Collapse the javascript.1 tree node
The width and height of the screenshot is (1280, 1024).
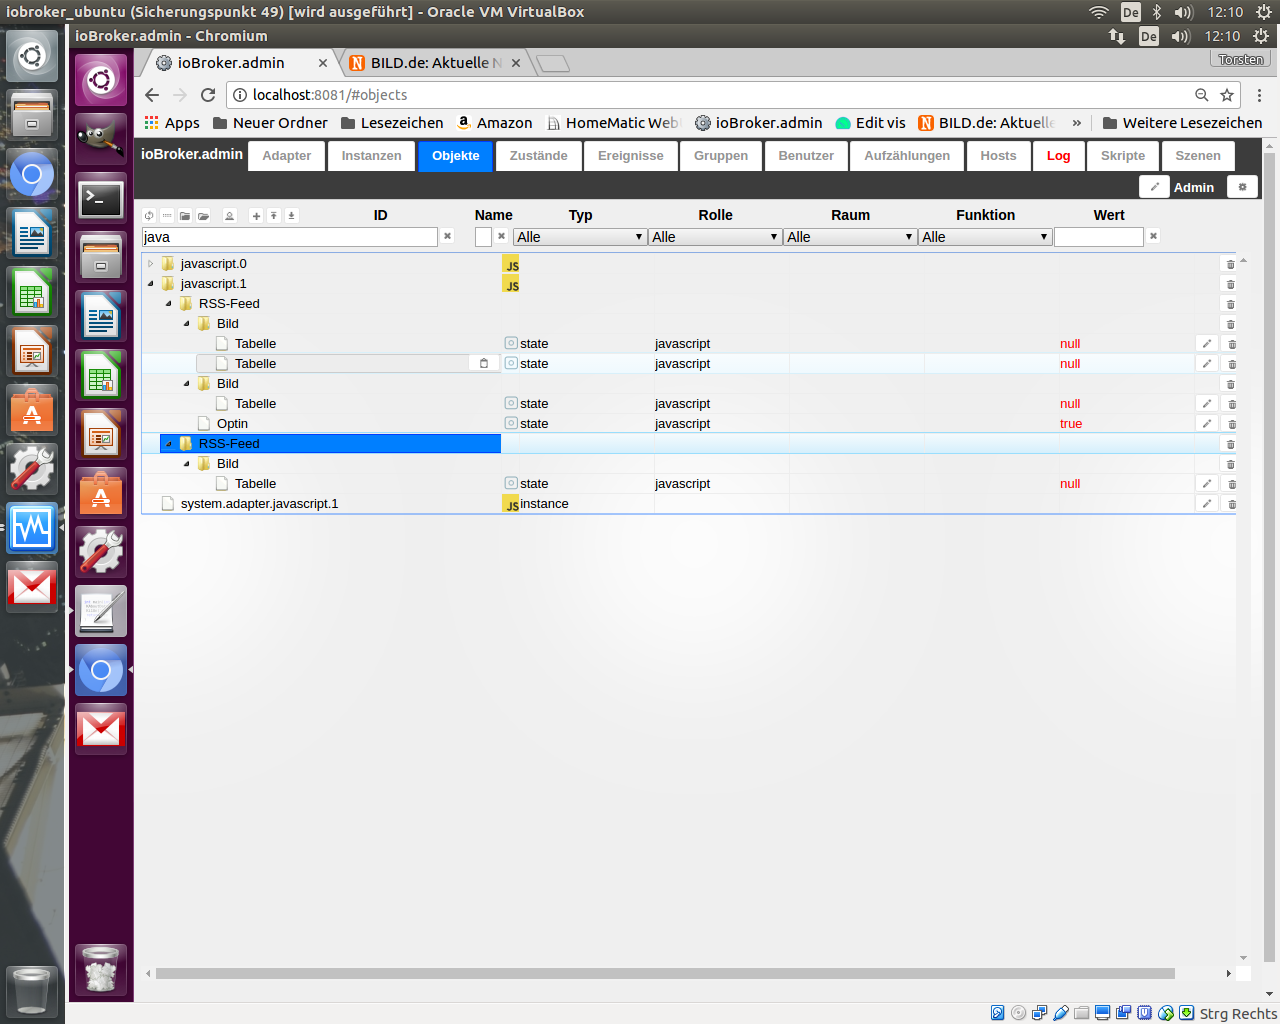(x=151, y=284)
